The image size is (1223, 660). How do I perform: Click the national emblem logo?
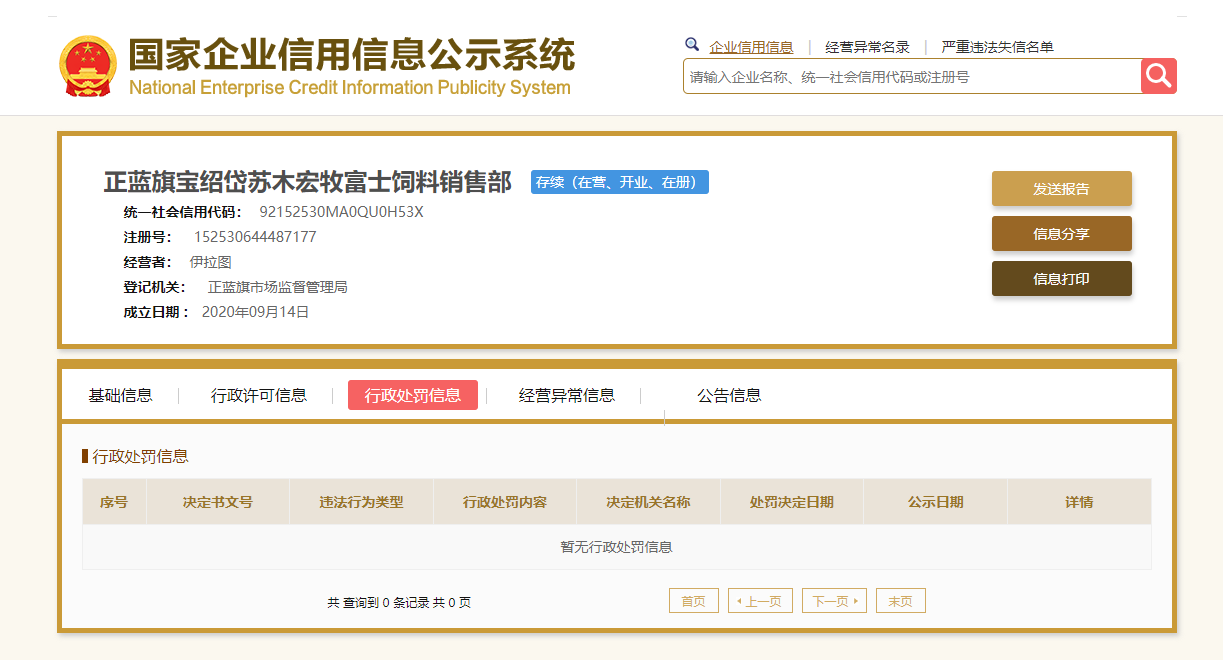tap(88, 66)
